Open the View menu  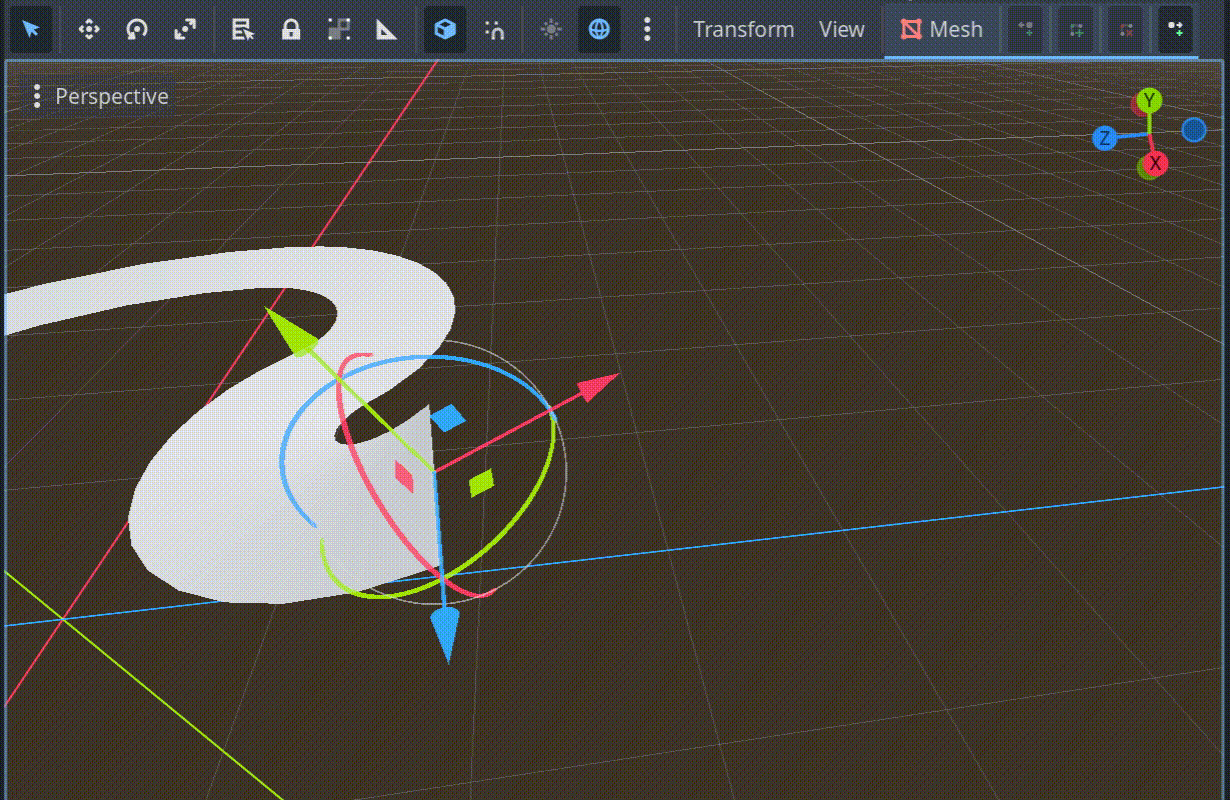pos(841,29)
